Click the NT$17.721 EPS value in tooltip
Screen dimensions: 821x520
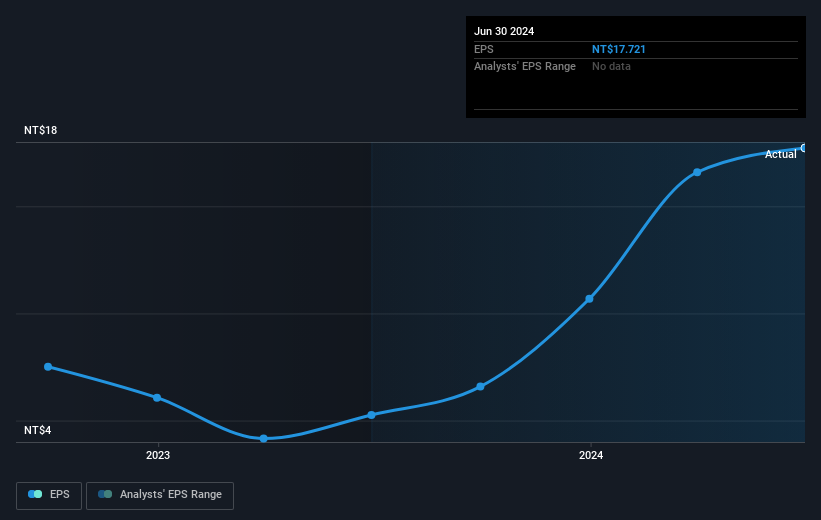[x=618, y=49]
